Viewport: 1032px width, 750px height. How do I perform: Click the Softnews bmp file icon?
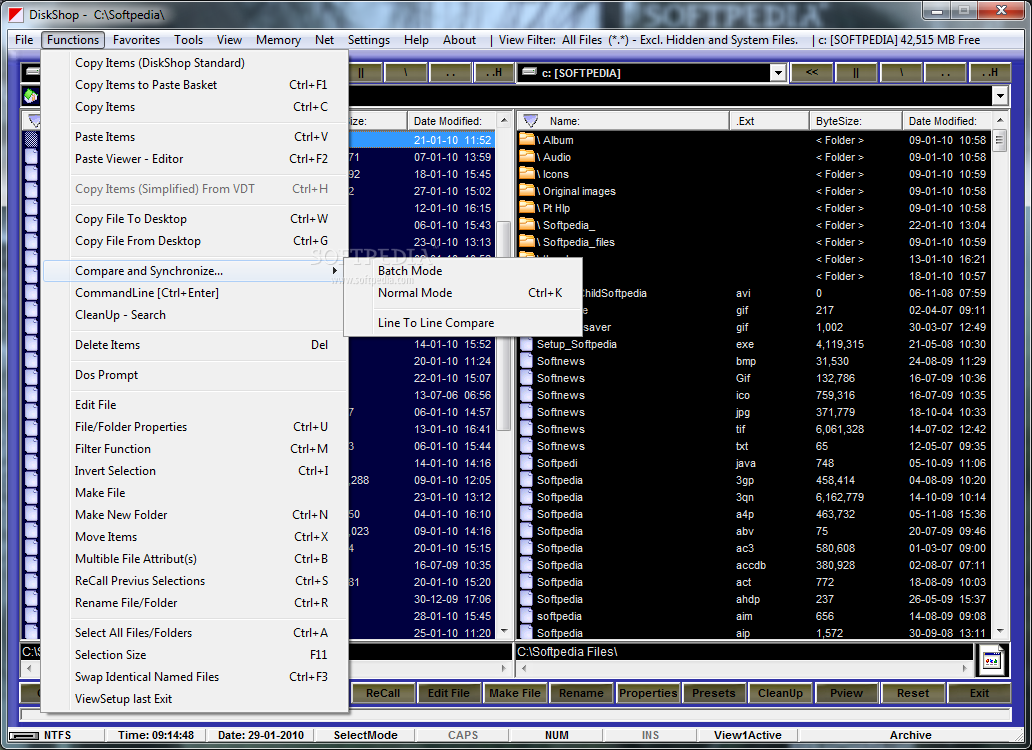[526, 361]
